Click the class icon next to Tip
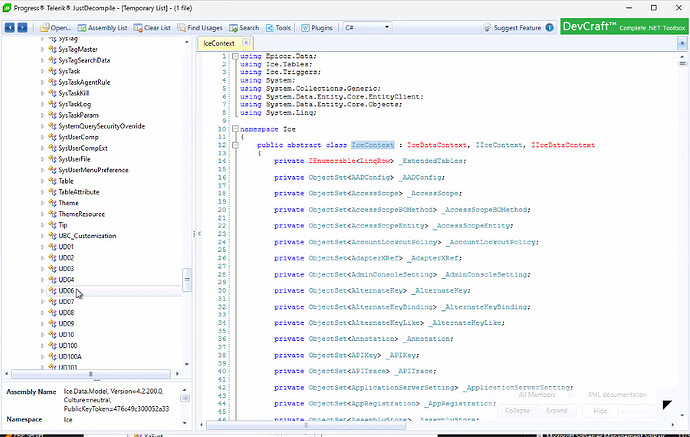Viewport: 690px width, 437px height. [x=52, y=225]
